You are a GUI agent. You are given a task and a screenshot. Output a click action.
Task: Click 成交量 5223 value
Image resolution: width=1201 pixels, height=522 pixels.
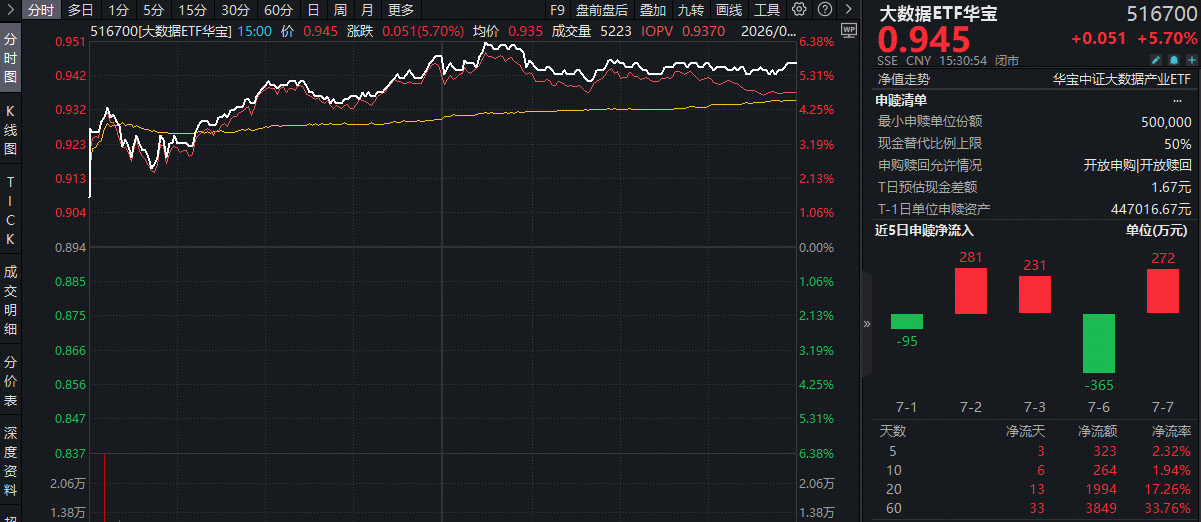click(x=618, y=31)
